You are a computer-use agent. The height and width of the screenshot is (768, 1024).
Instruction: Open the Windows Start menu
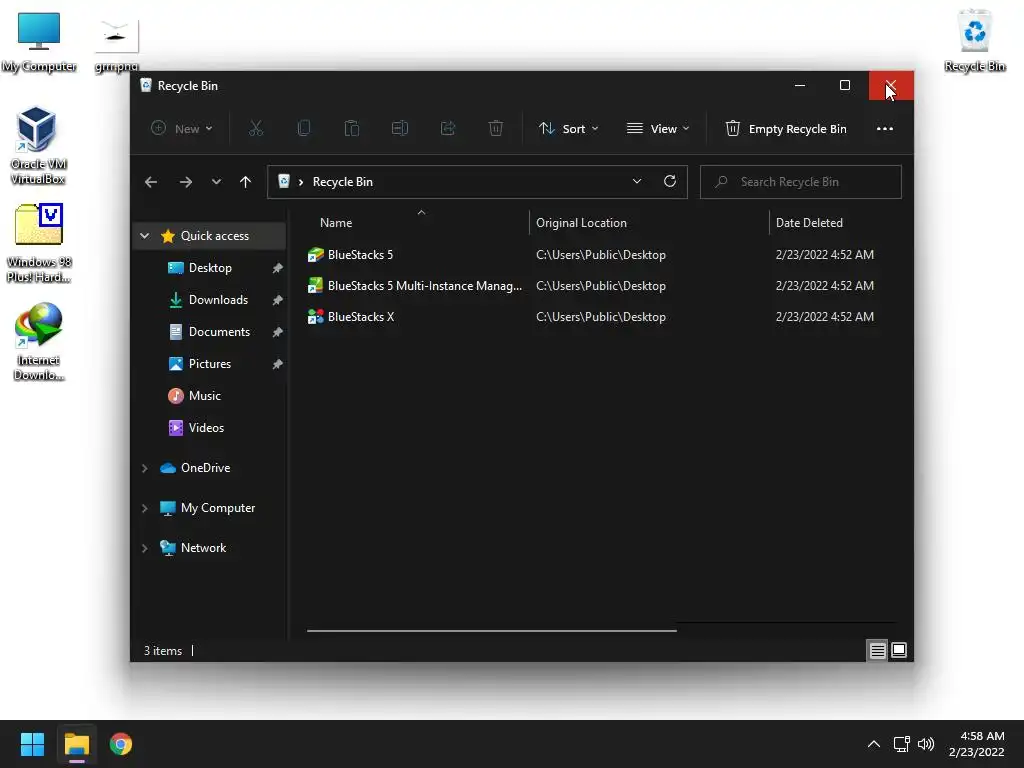[x=33, y=744]
